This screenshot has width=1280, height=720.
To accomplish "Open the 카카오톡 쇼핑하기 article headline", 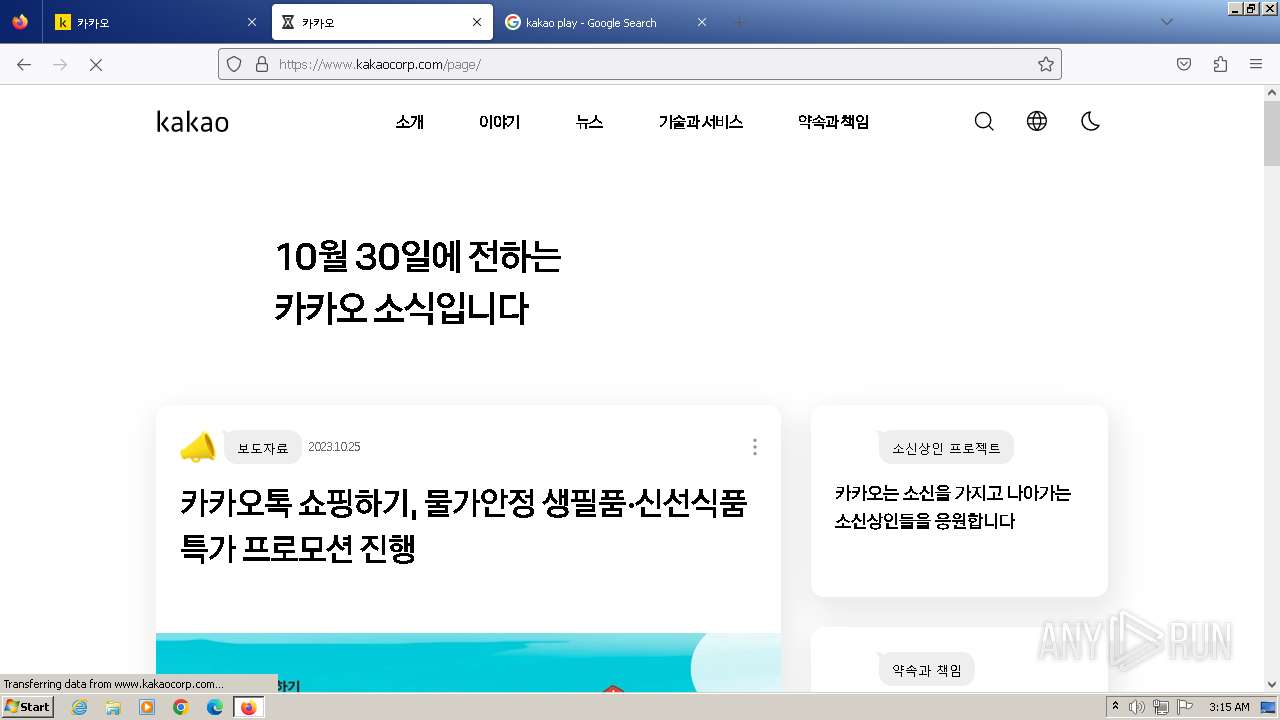I will click(x=463, y=525).
